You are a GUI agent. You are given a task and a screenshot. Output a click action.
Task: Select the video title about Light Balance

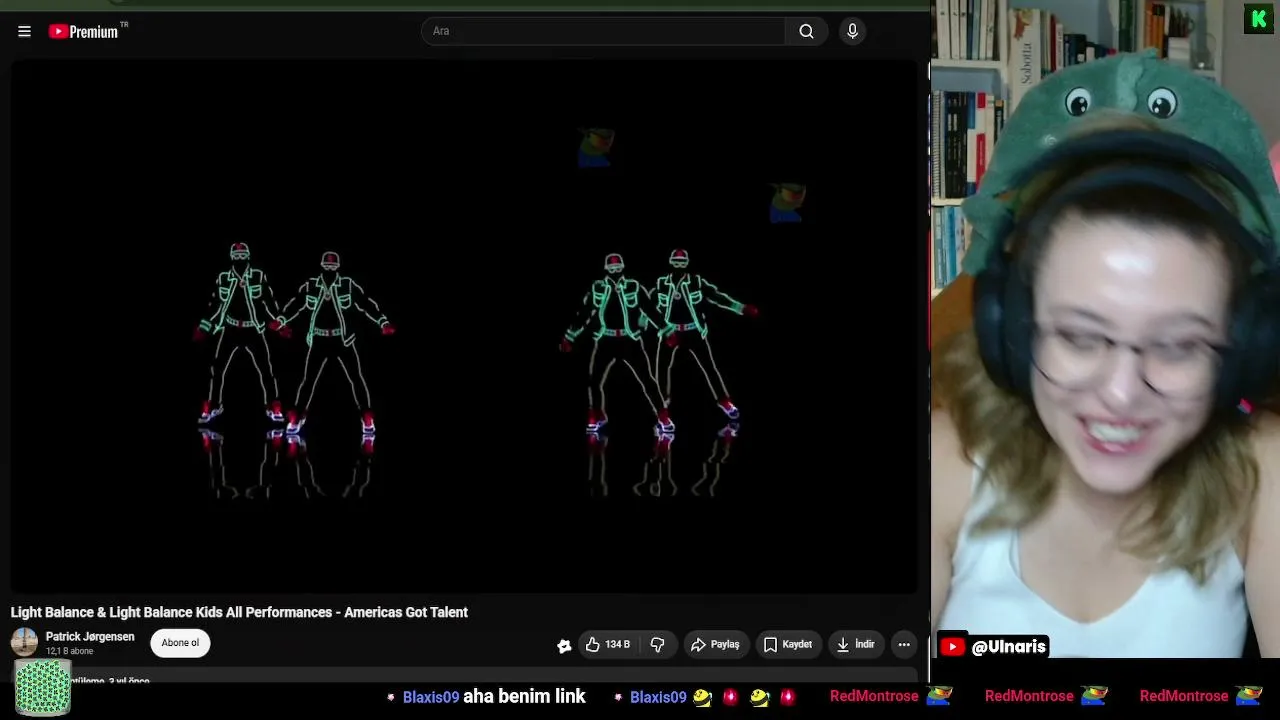pos(239,612)
